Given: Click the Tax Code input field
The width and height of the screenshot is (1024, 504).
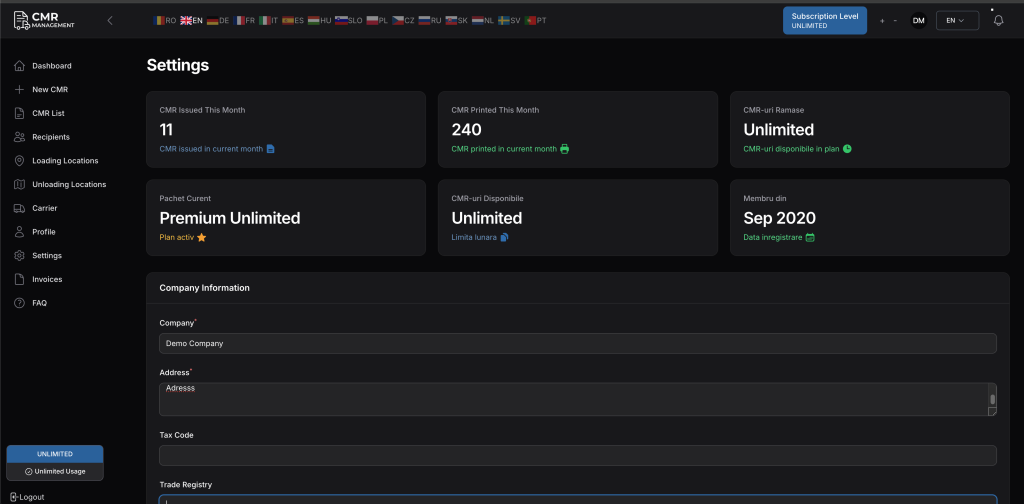Looking at the screenshot, I should (578, 456).
